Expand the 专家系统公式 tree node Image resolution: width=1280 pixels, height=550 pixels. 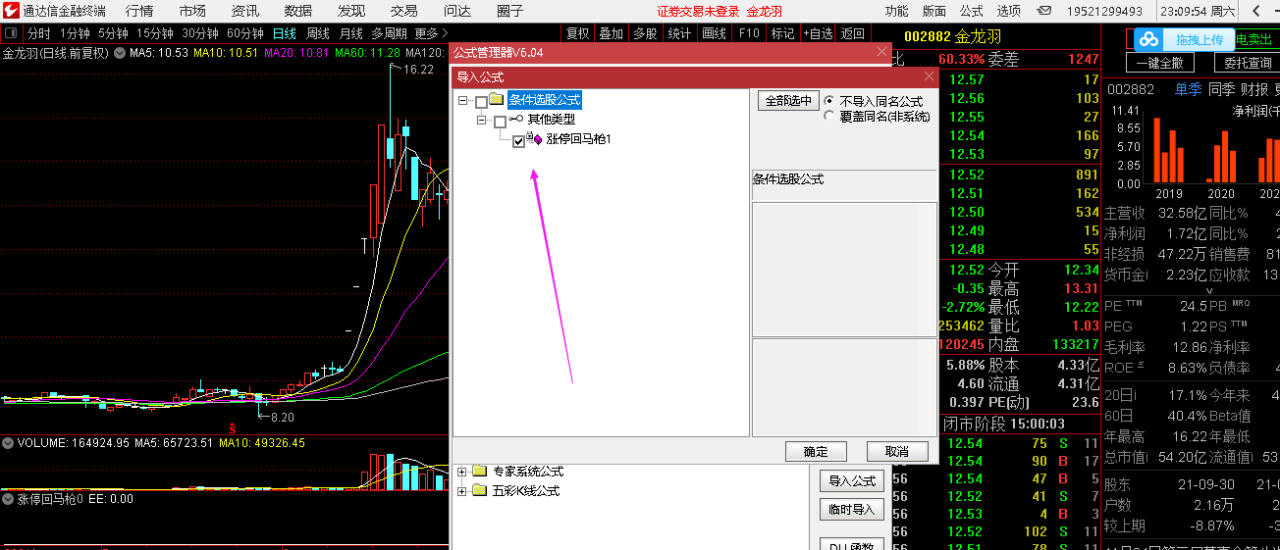click(462, 471)
